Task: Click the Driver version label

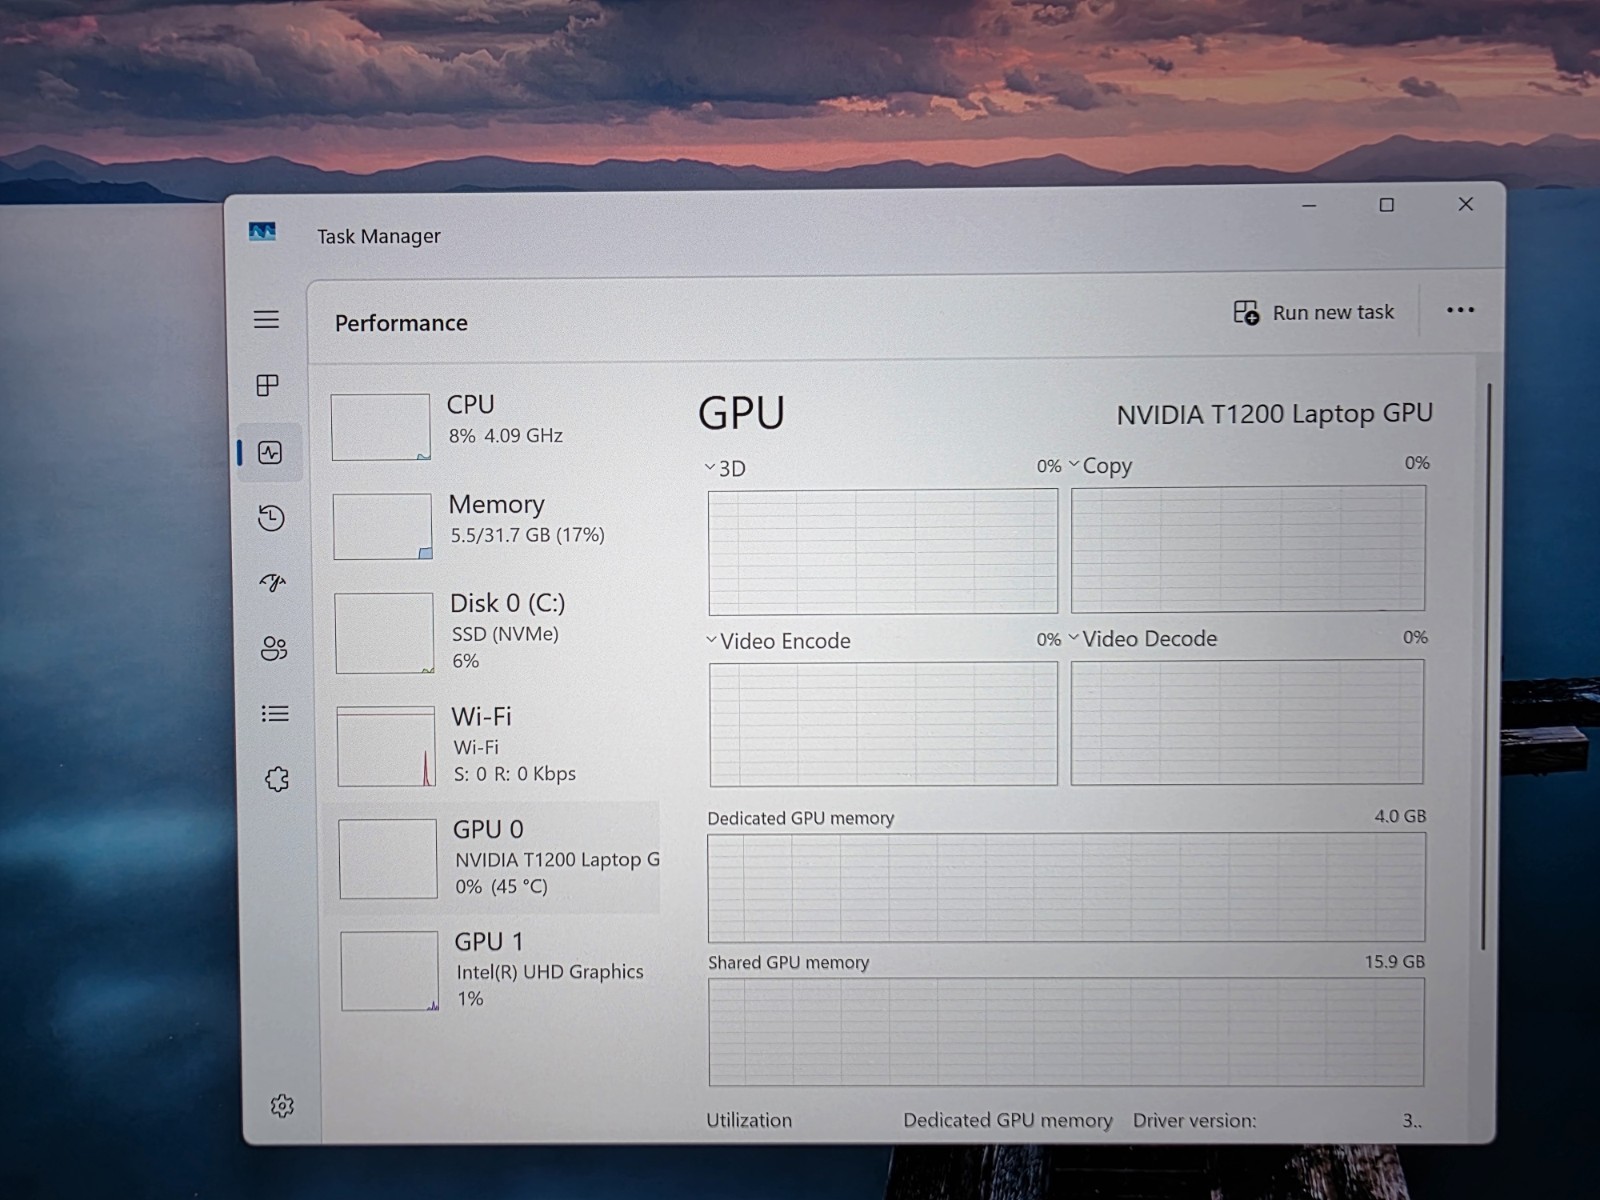Action: click(x=1194, y=1120)
